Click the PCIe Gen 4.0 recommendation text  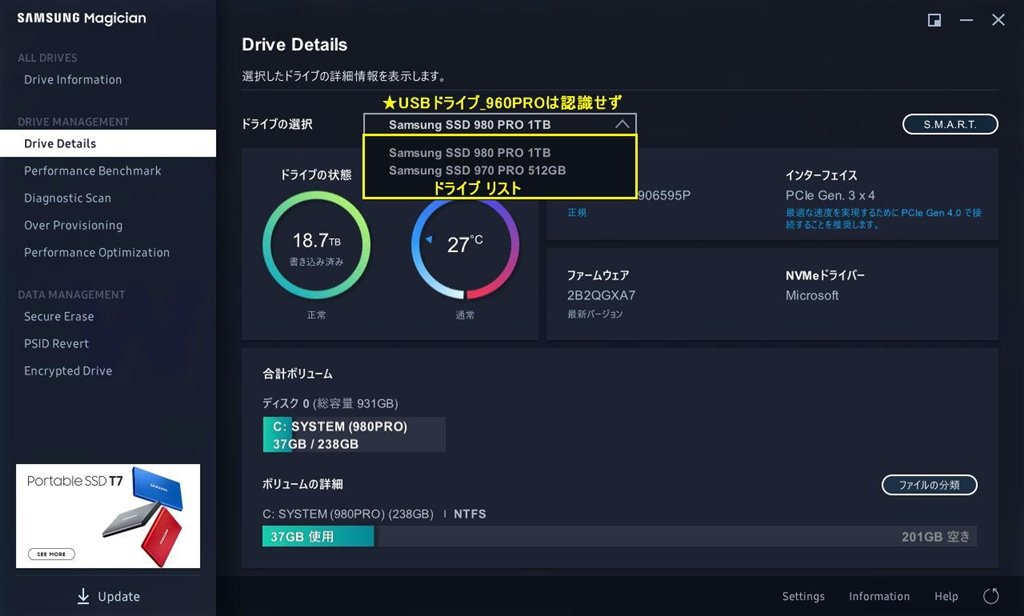tap(883, 219)
